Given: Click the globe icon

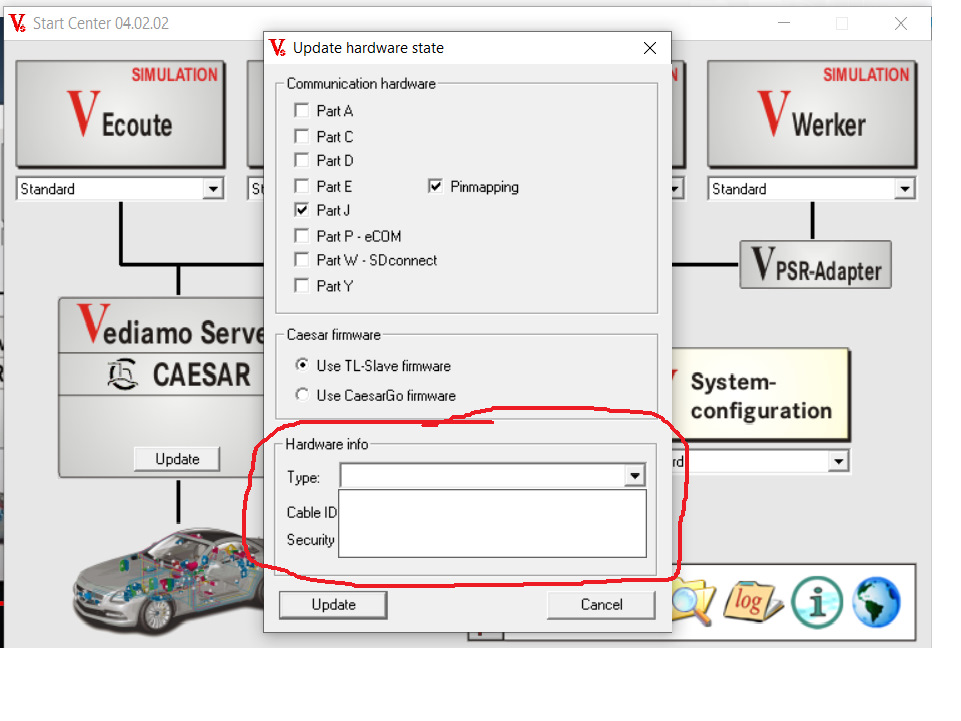Looking at the screenshot, I should coord(876,603).
